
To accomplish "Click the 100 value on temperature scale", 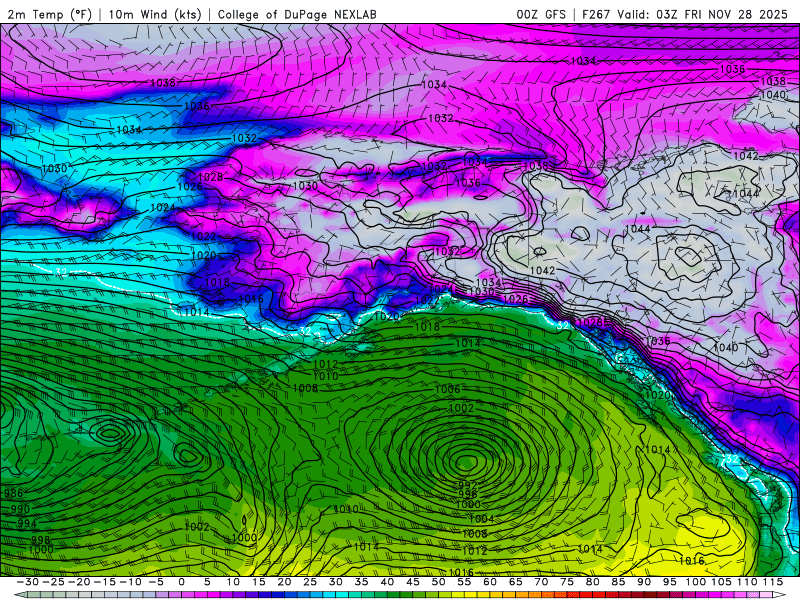I will pyautogui.click(x=695, y=582).
